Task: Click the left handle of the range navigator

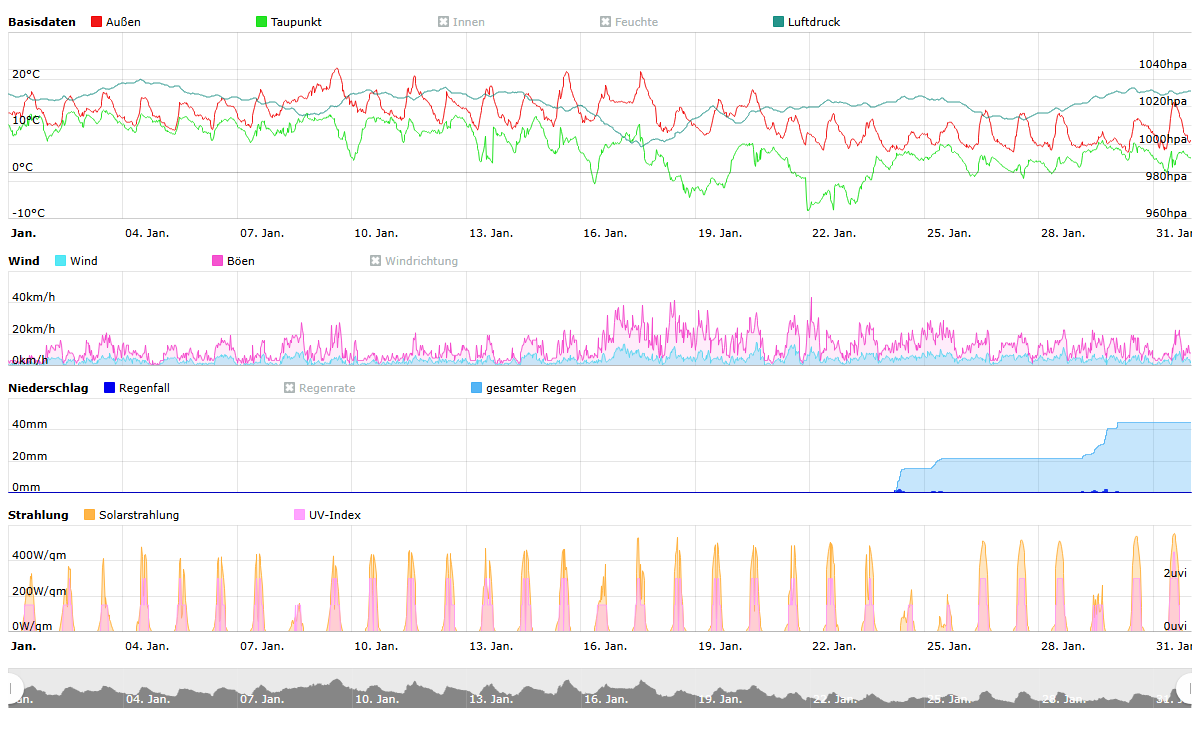Action: tap(14, 688)
